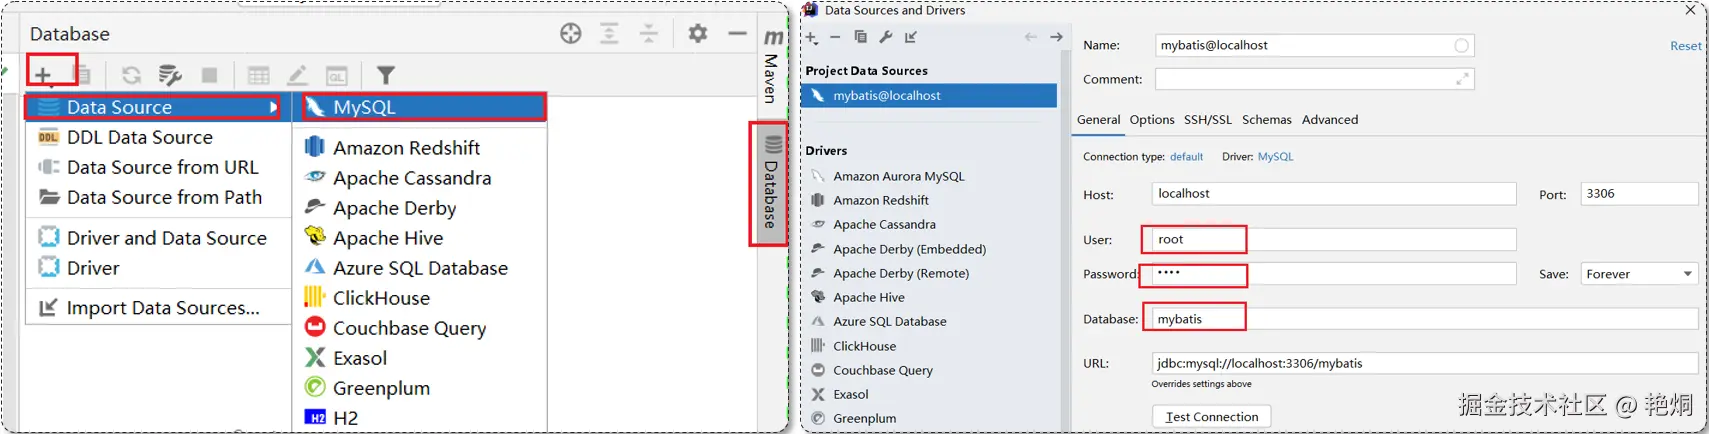Click the Back arrow in Data Sources dialog

click(x=1031, y=37)
